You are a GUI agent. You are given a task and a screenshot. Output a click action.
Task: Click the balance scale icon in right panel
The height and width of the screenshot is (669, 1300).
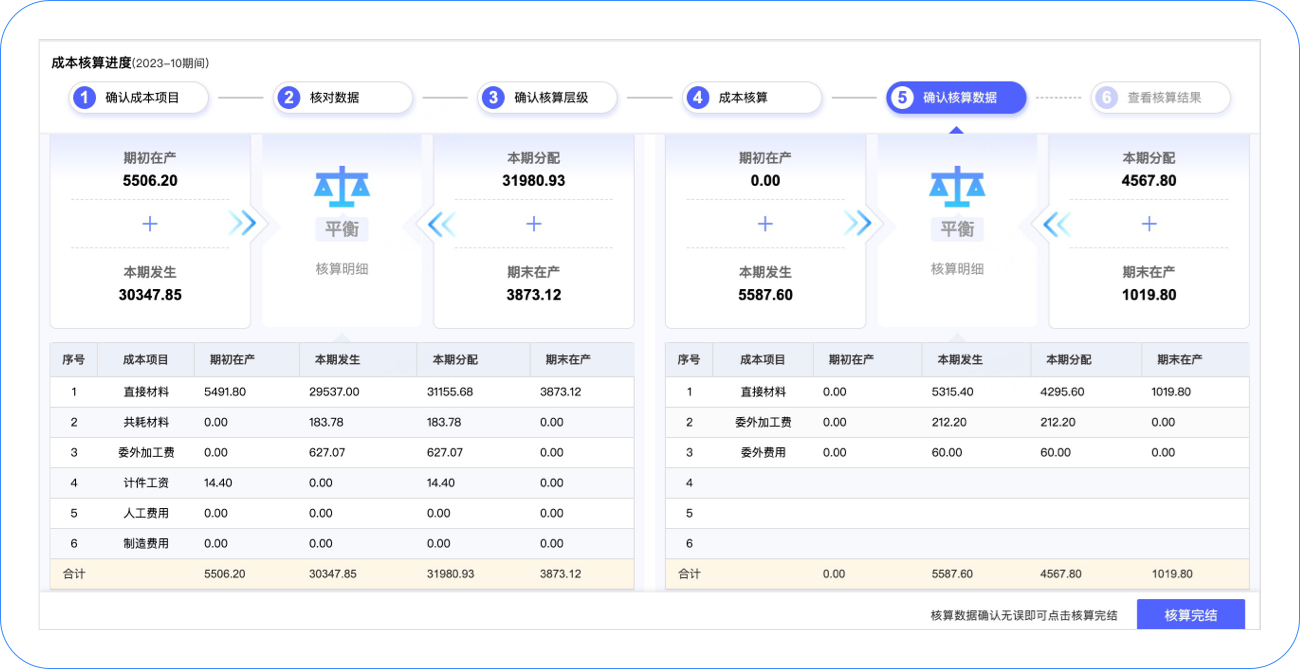(957, 185)
